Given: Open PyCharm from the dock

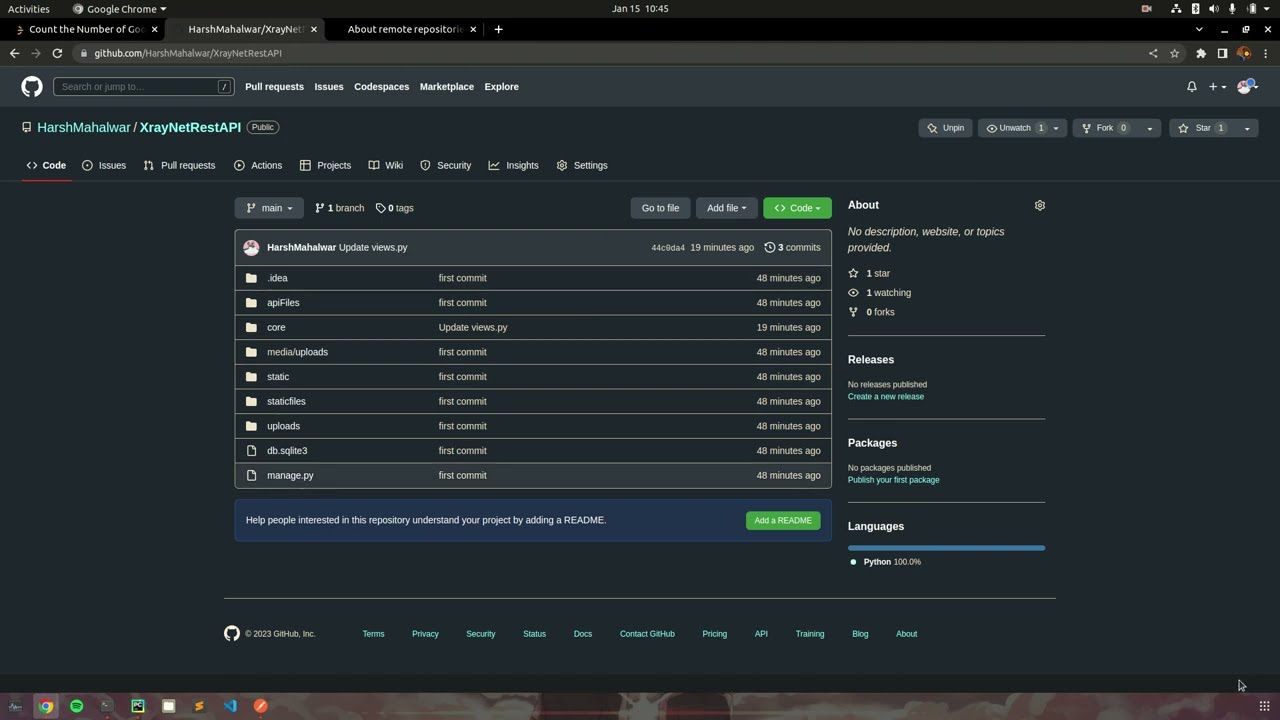Looking at the screenshot, I should (138, 706).
